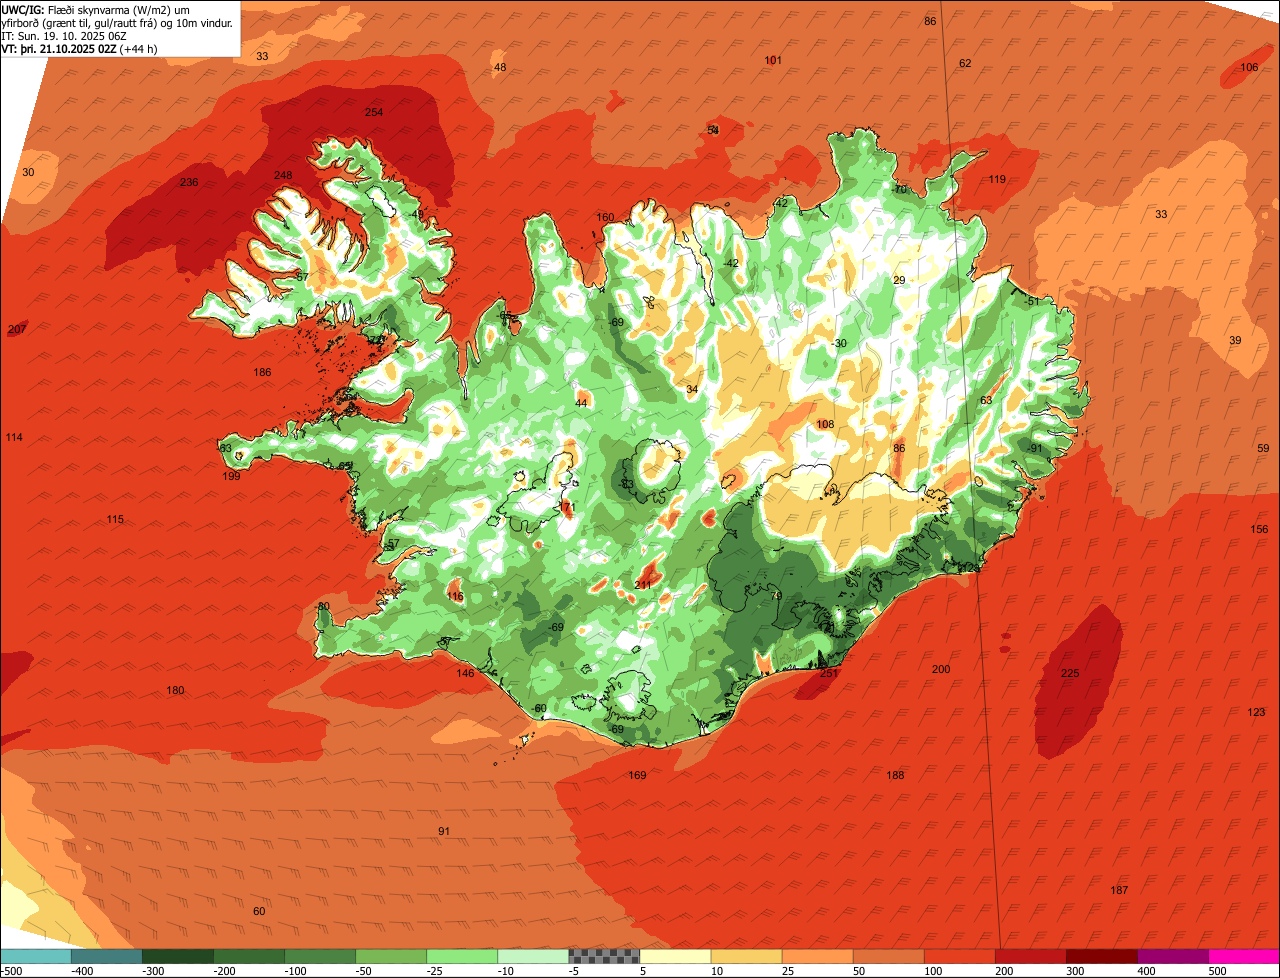Click the orange legend swatch between 25 and 50
This screenshot has height=978, width=1280.
[x=817, y=956]
